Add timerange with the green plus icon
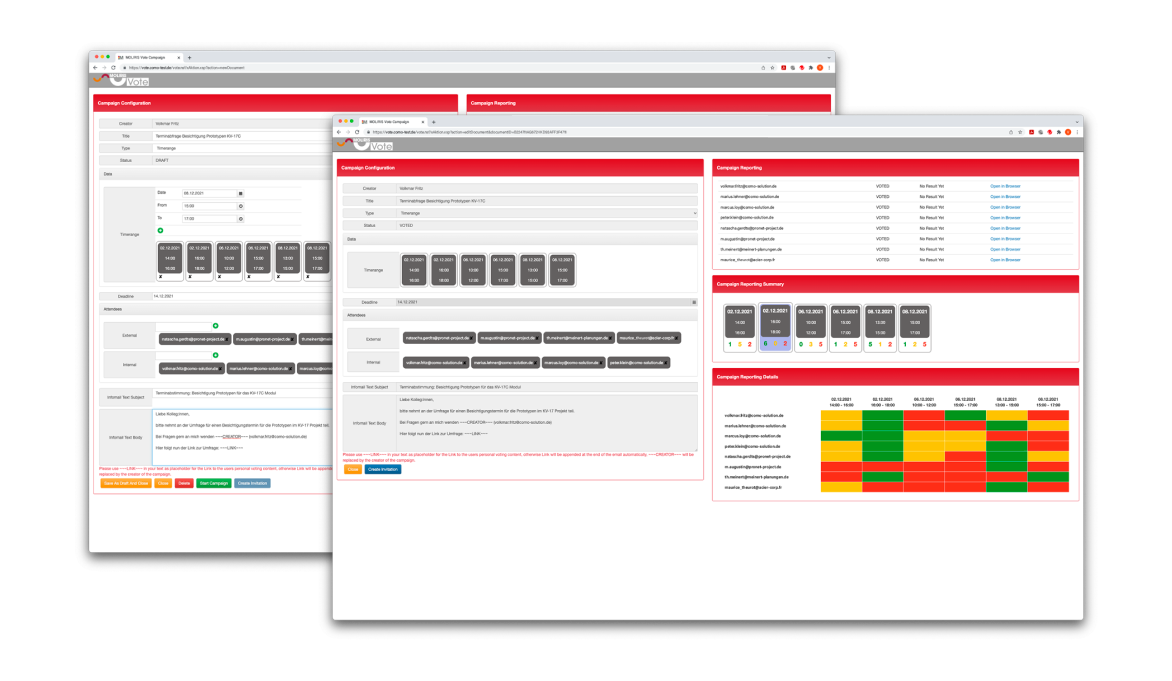The image size is (1172, 681). point(160,230)
